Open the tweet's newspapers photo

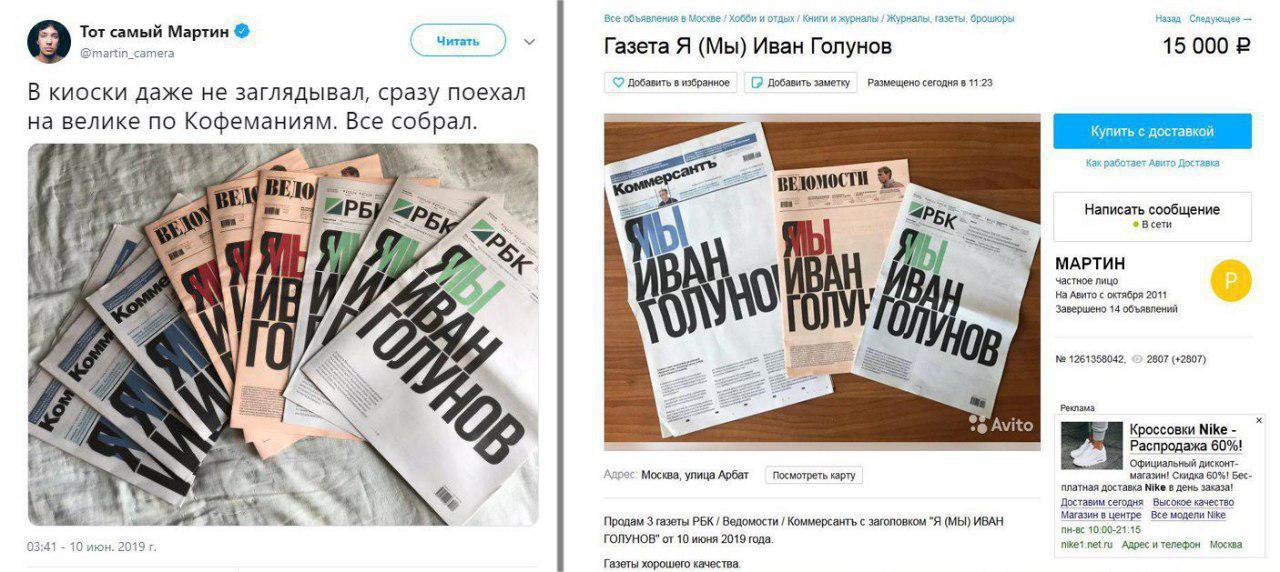[283, 335]
